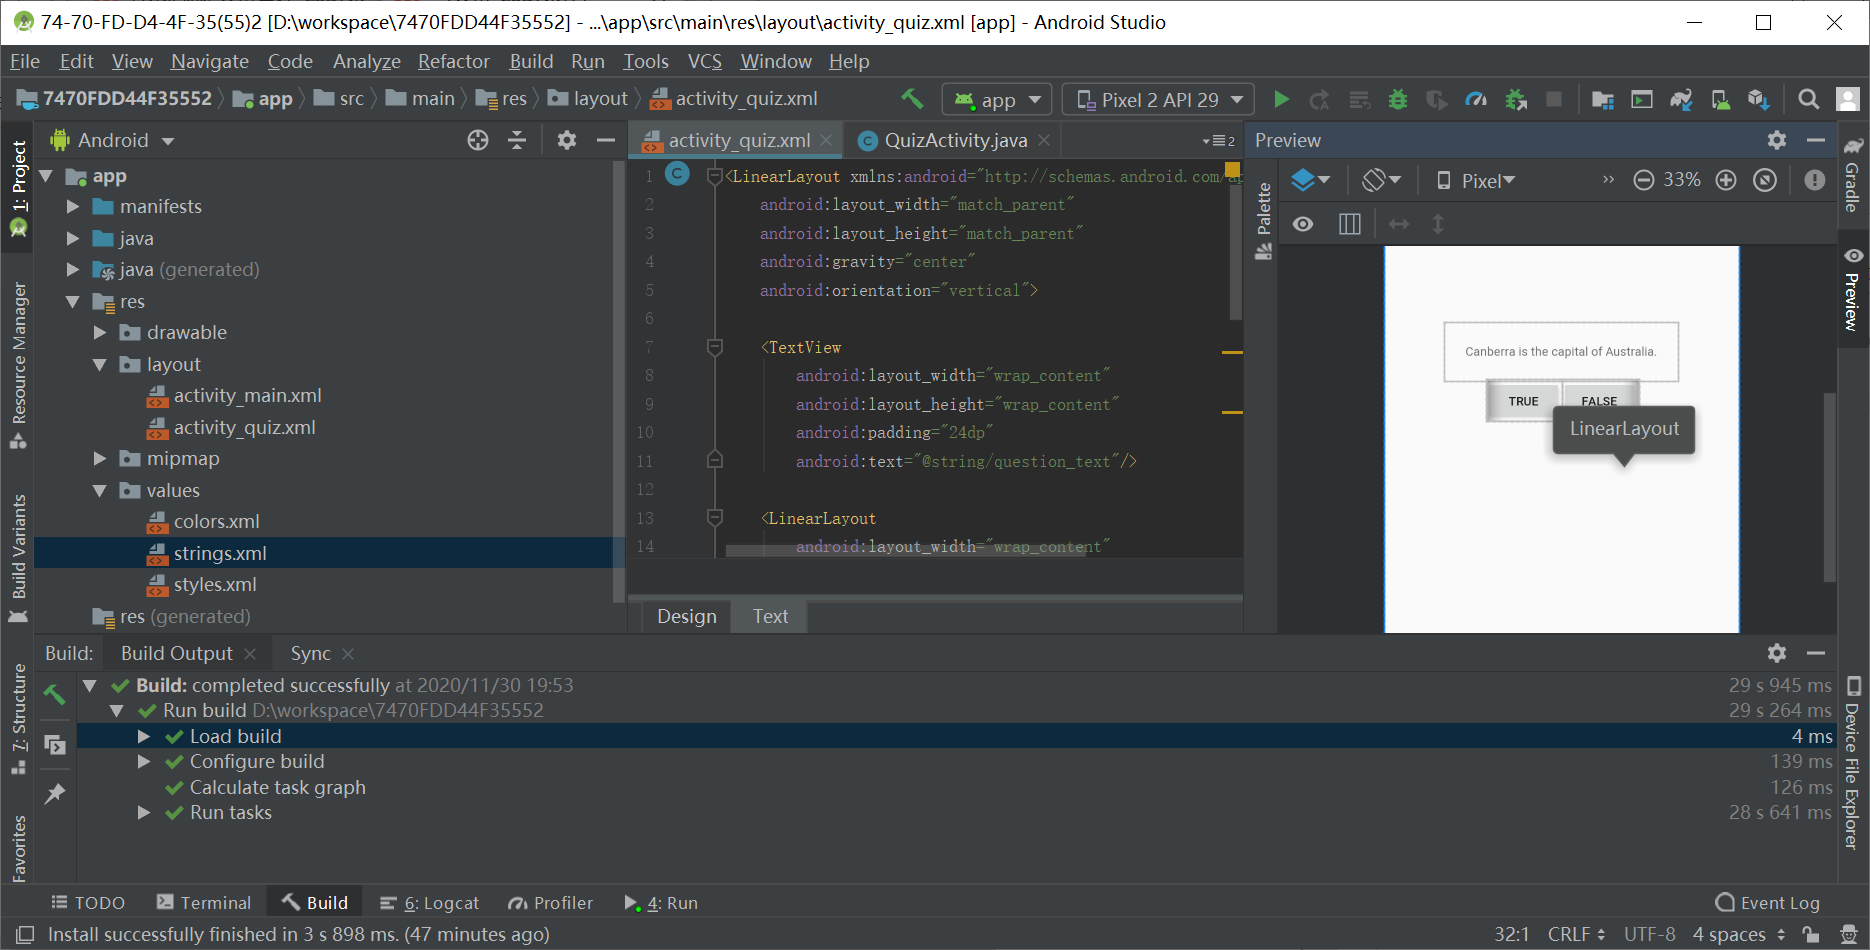Open the Refactor menu
The image size is (1870, 950).
(x=453, y=61)
